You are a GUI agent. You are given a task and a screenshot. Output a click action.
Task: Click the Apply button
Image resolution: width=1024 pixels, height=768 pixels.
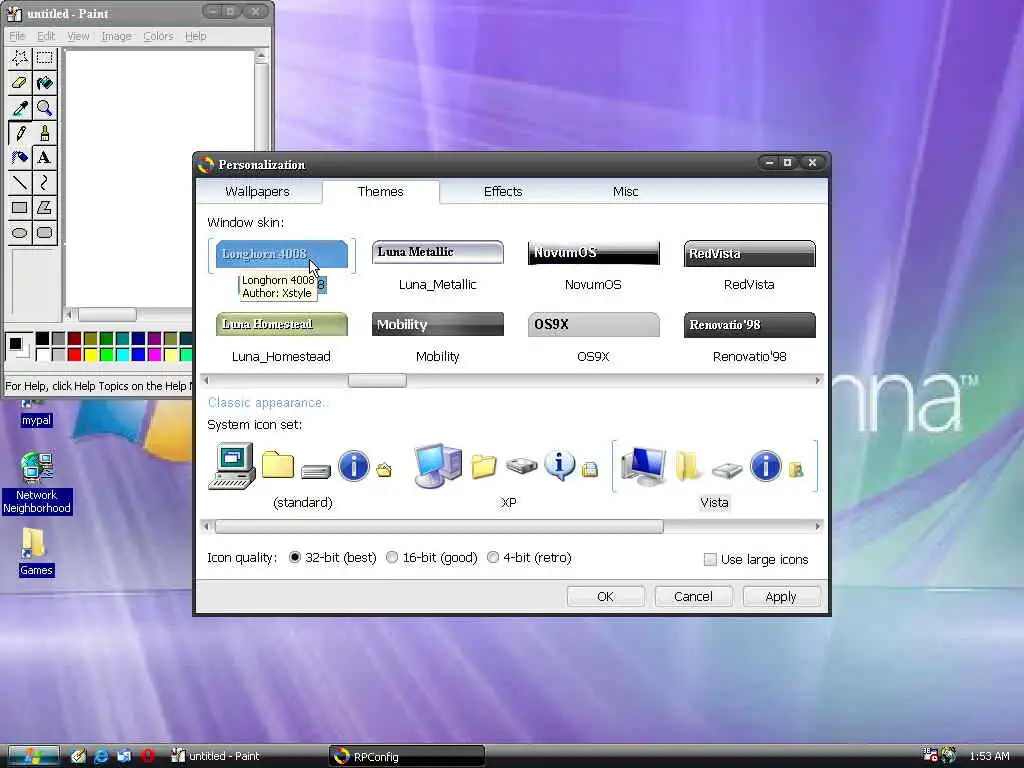[781, 596]
